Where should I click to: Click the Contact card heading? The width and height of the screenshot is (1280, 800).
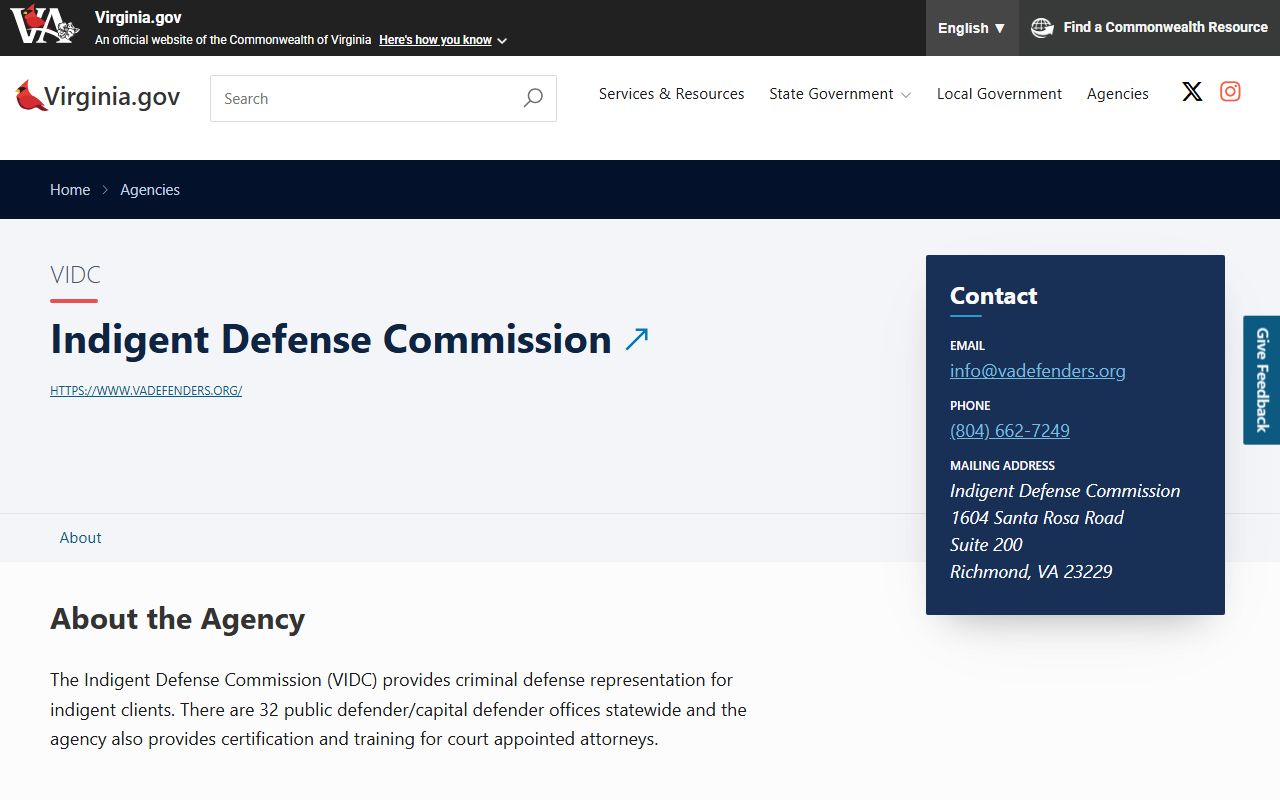(993, 296)
